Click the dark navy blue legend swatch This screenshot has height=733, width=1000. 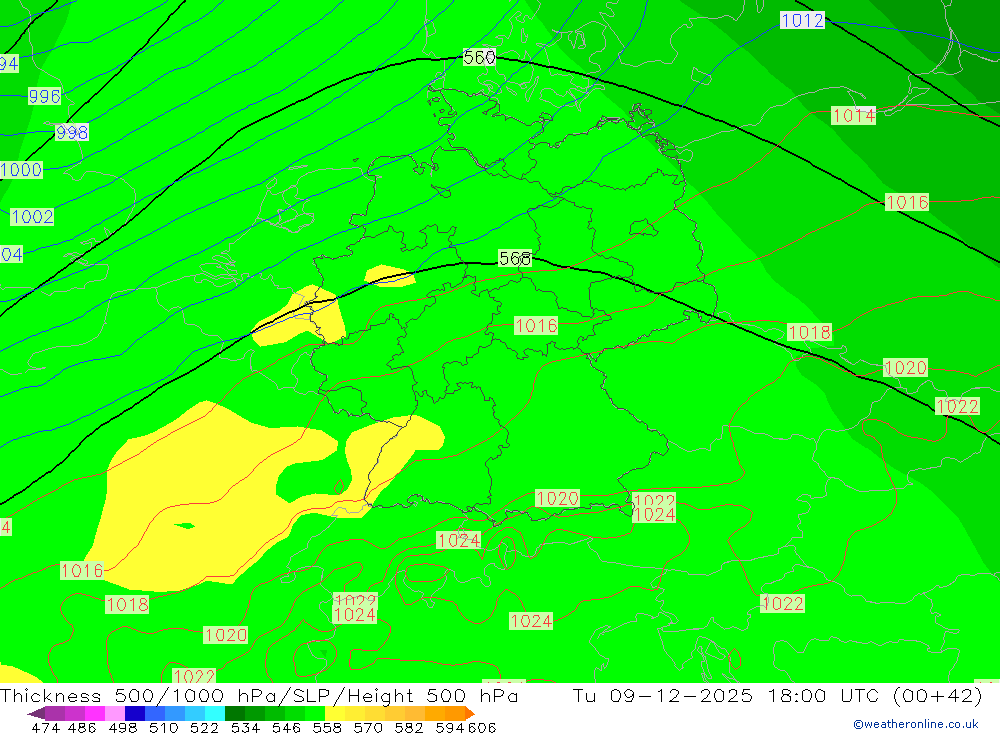coord(133,713)
